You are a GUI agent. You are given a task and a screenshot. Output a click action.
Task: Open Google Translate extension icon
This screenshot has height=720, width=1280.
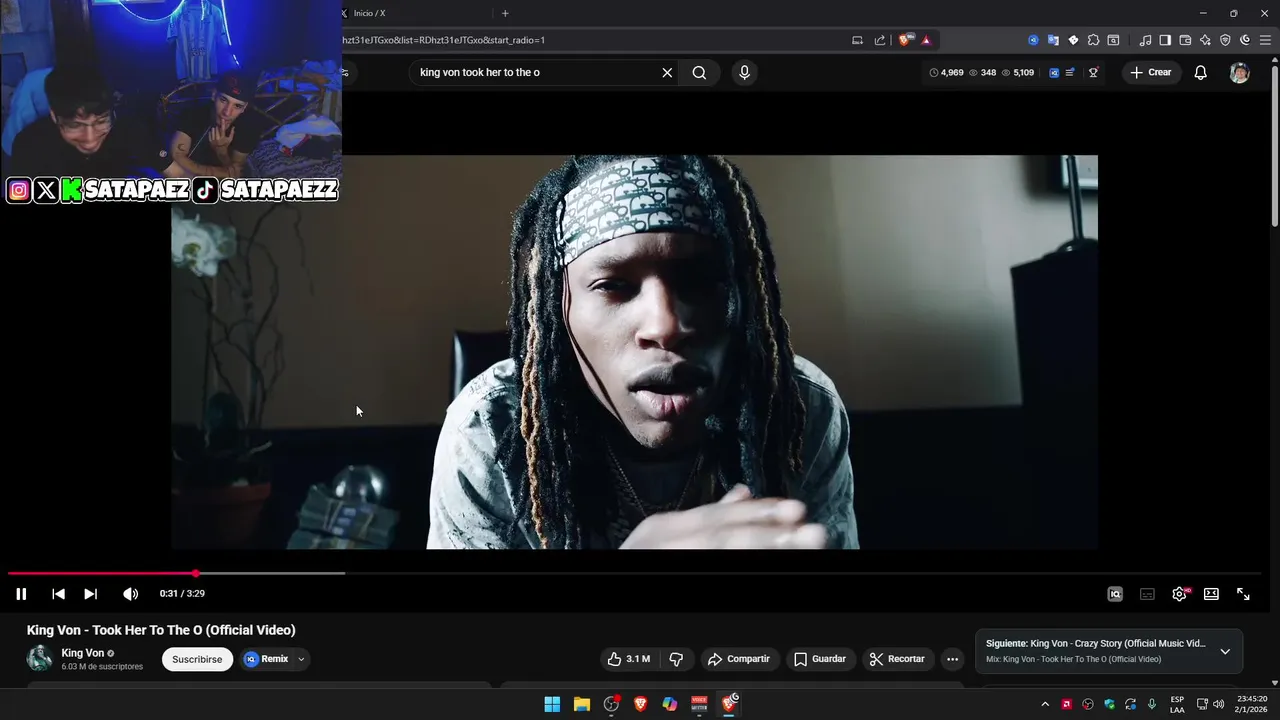(x=1053, y=40)
